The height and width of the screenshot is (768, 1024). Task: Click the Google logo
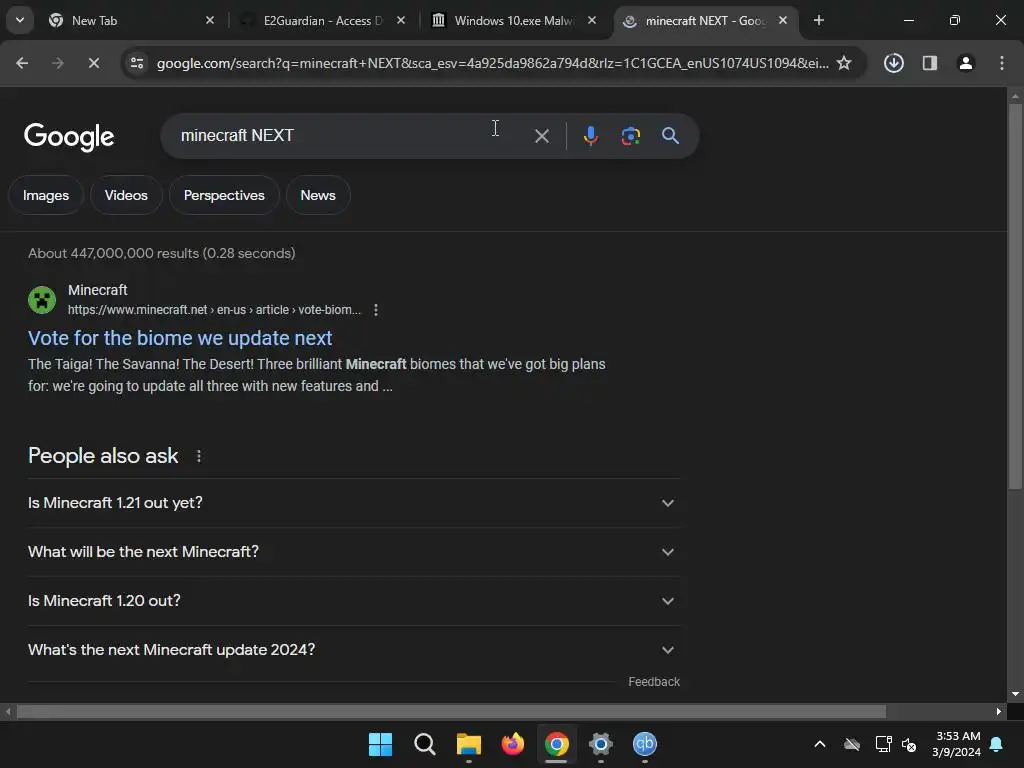tap(69, 136)
